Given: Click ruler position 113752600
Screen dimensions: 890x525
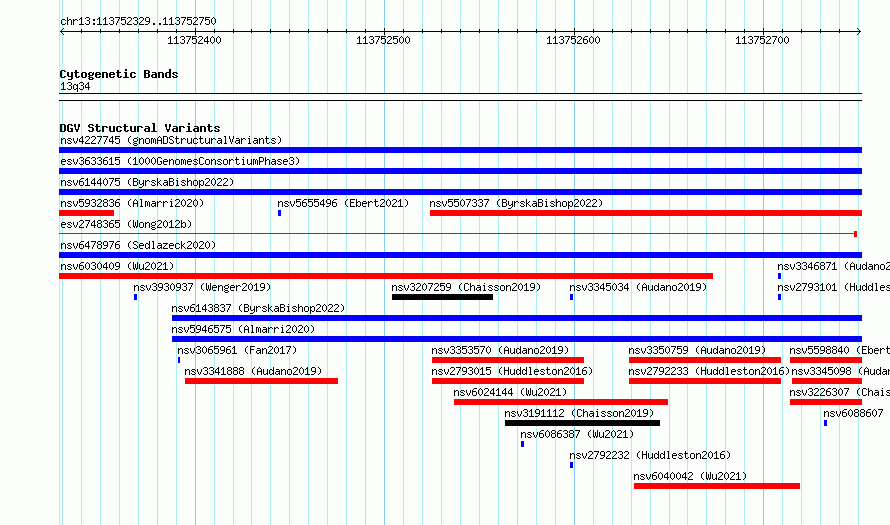Looking at the screenshot, I should point(573,40).
